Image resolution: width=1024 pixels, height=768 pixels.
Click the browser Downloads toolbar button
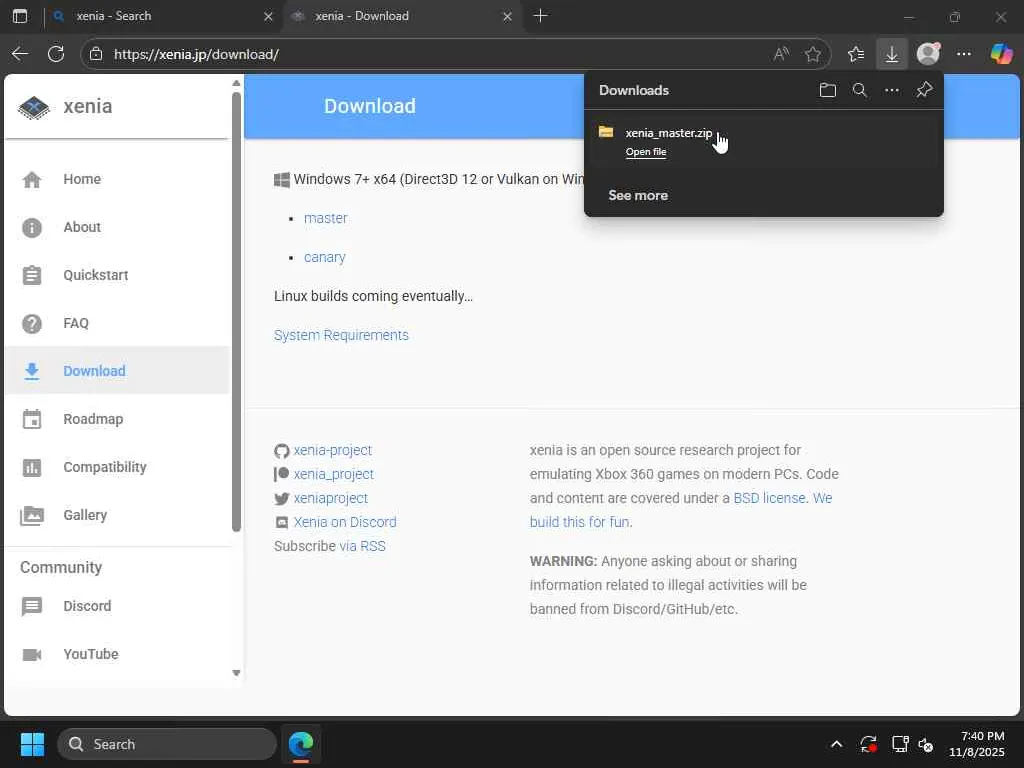click(891, 54)
